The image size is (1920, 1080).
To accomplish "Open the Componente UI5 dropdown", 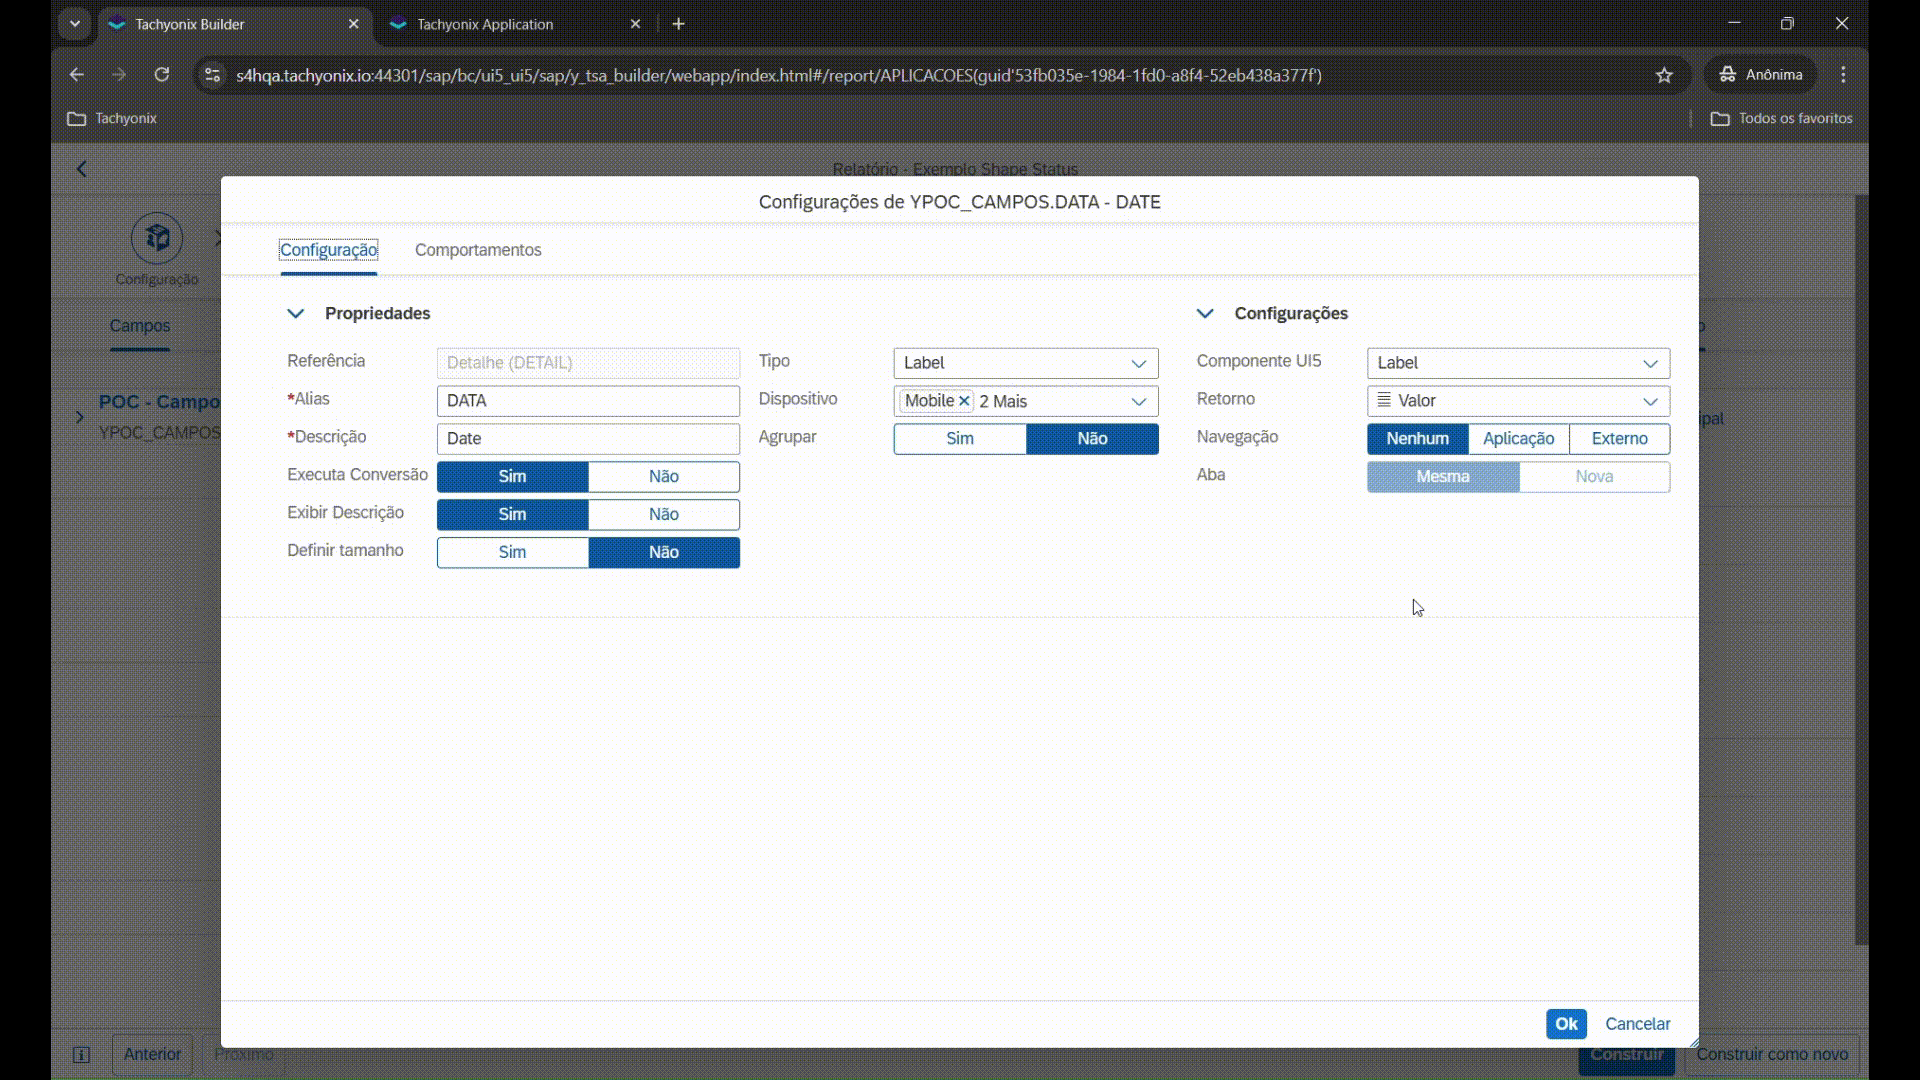I will [x=1649, y=363].
